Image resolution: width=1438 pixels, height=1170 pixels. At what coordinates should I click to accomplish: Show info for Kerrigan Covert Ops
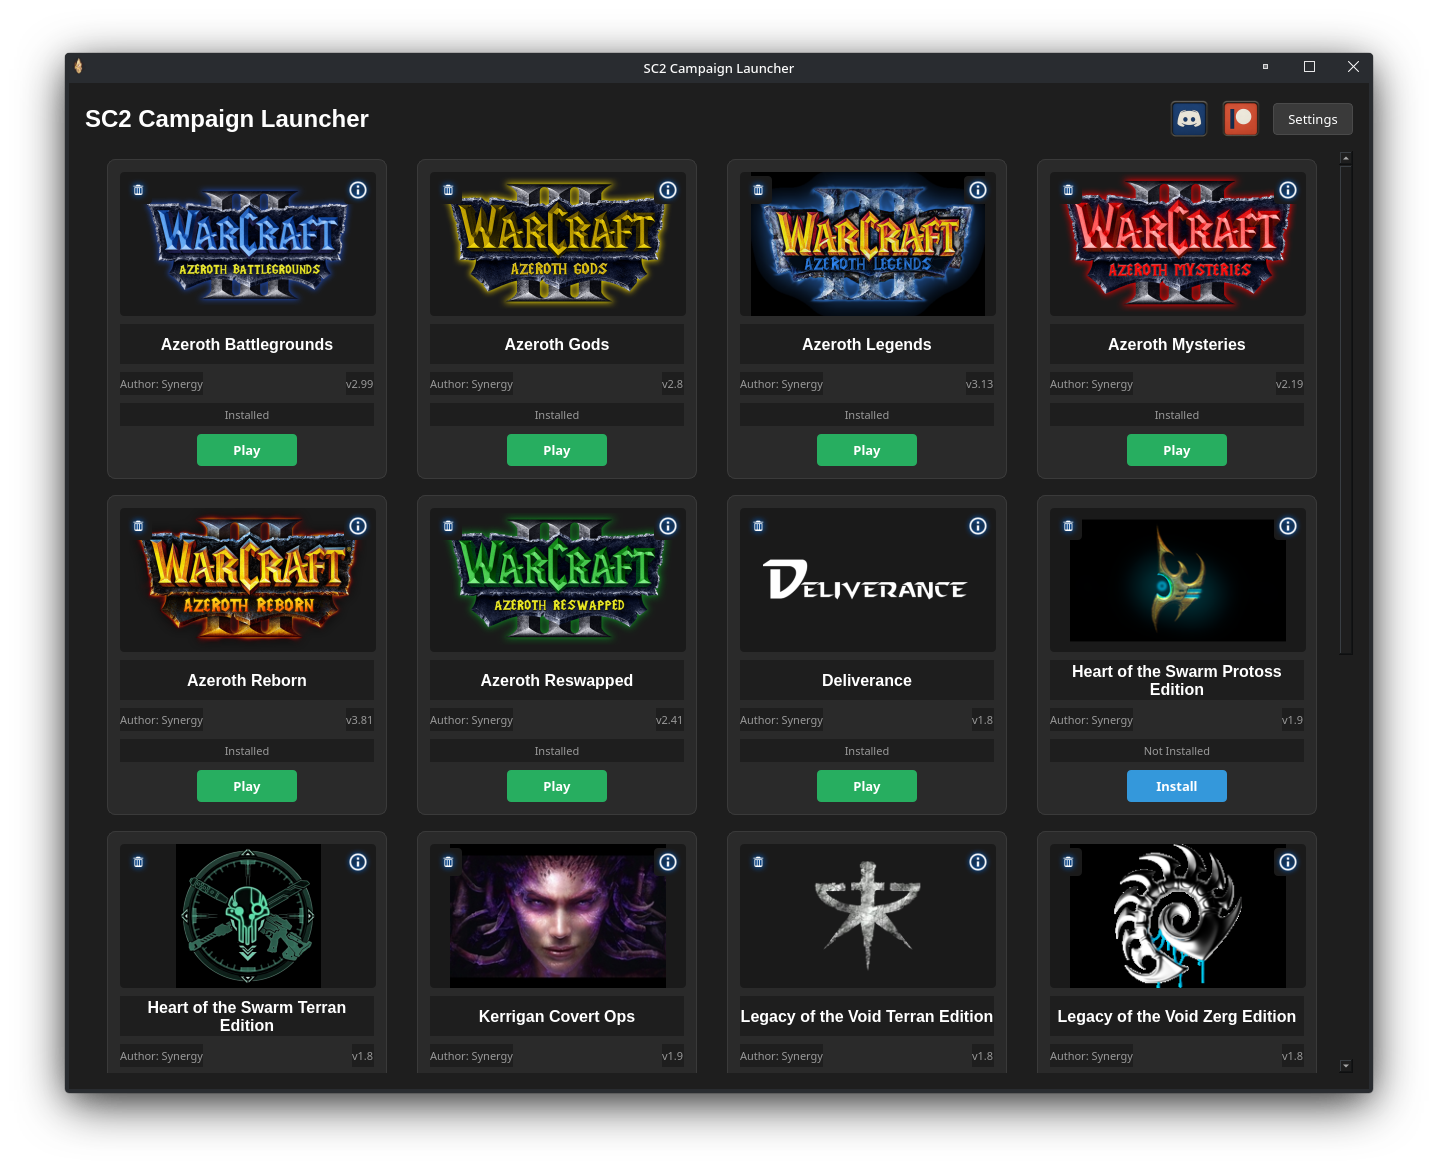[668, 862]
